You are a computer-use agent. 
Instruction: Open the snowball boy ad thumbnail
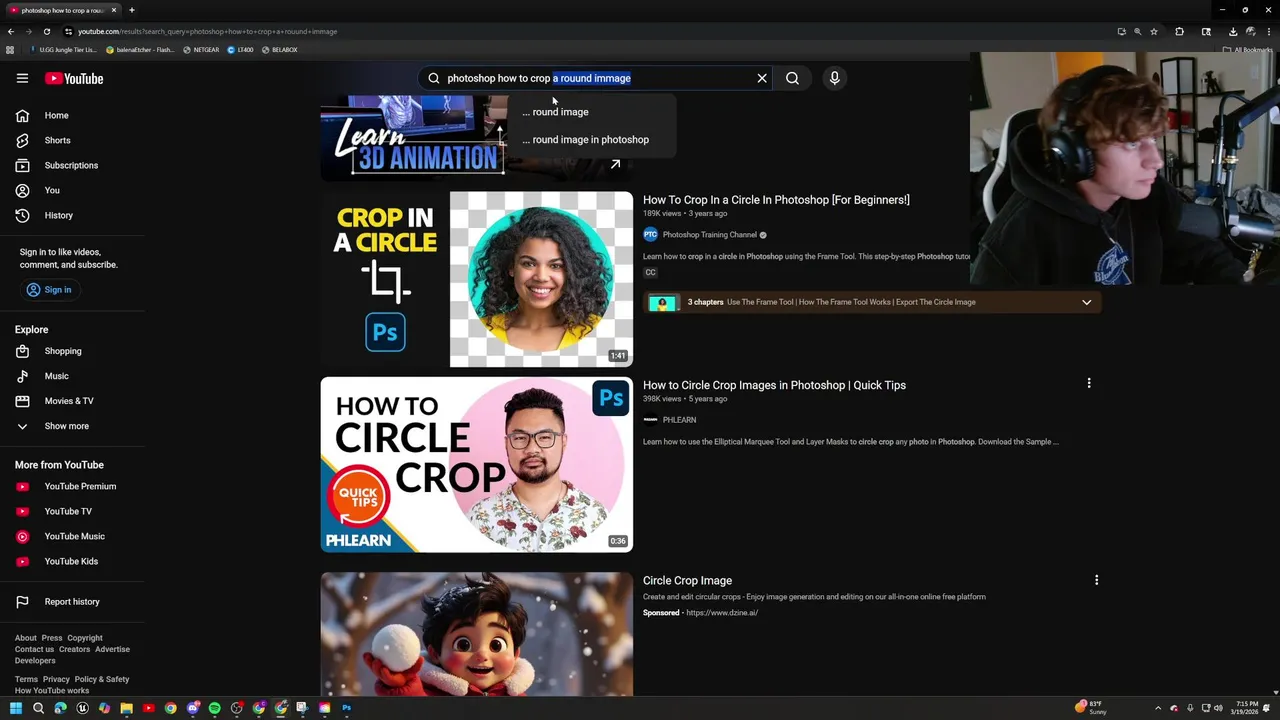(x=476, y=634)
